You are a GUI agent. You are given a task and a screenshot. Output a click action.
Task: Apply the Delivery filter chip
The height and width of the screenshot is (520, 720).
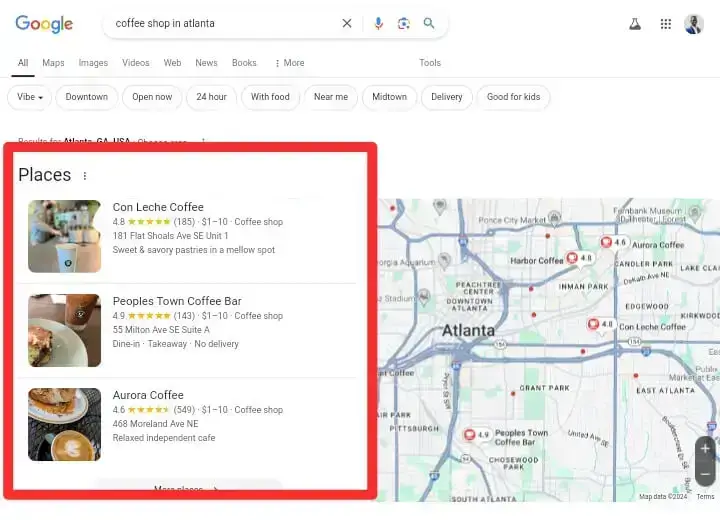pos(447,97)
